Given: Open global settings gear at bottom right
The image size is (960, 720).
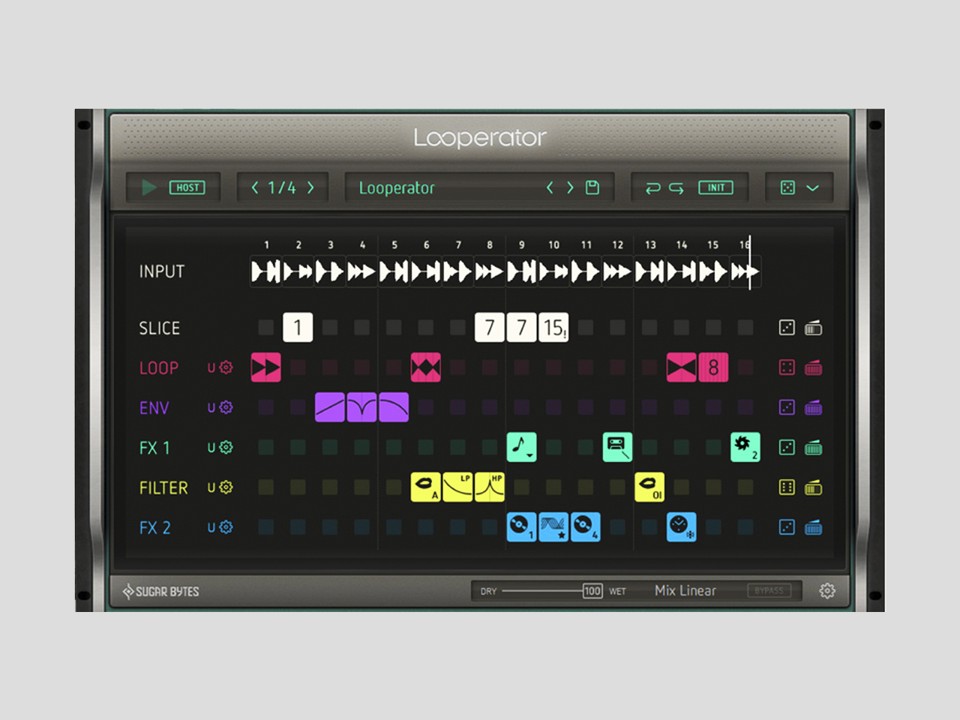Looking at the screenshot, I should tap(827, 591).
